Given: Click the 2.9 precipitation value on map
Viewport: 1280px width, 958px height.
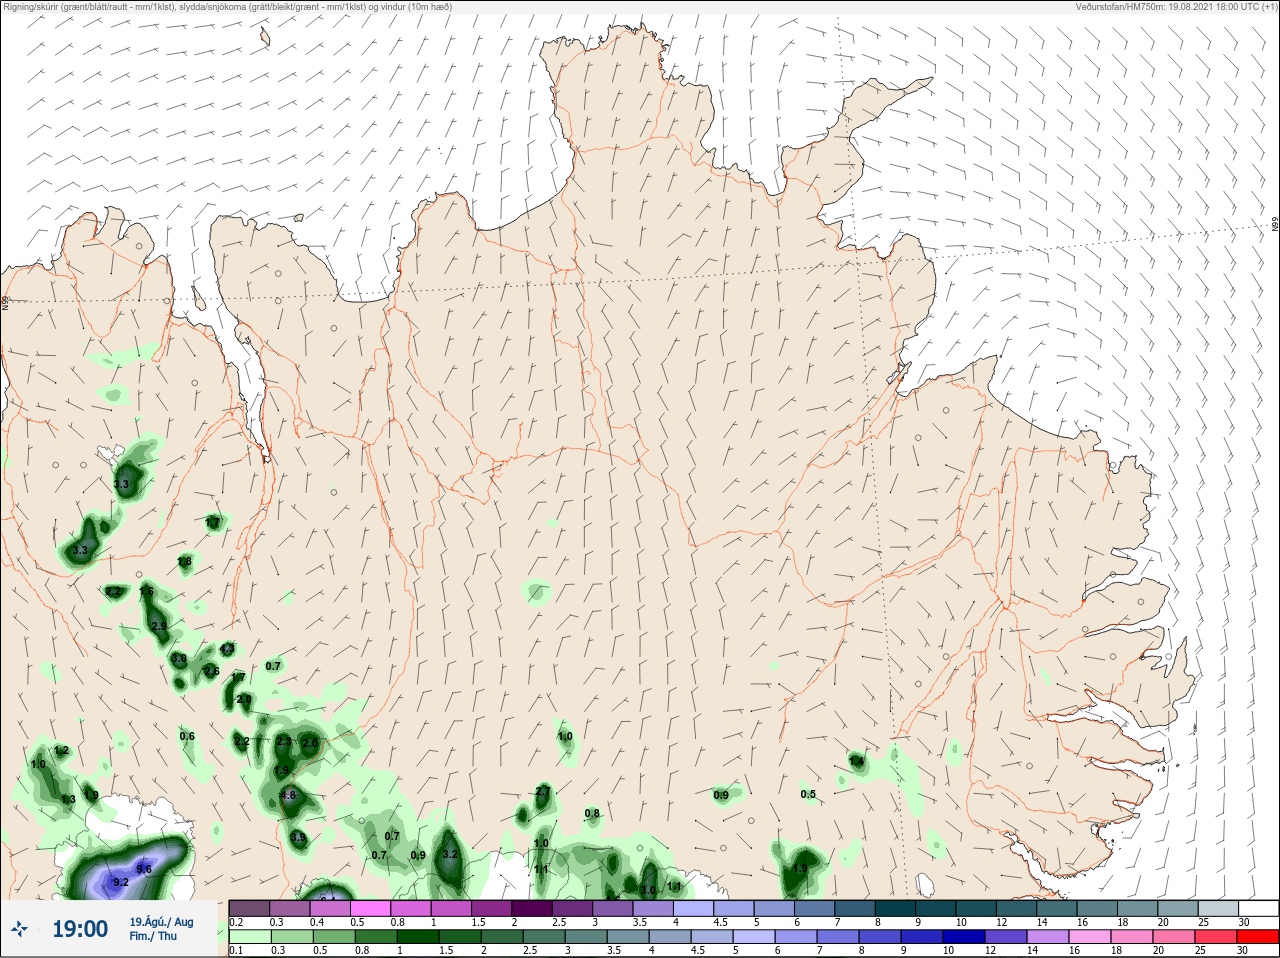Looking at the screenshot, I should click(158, 626).
